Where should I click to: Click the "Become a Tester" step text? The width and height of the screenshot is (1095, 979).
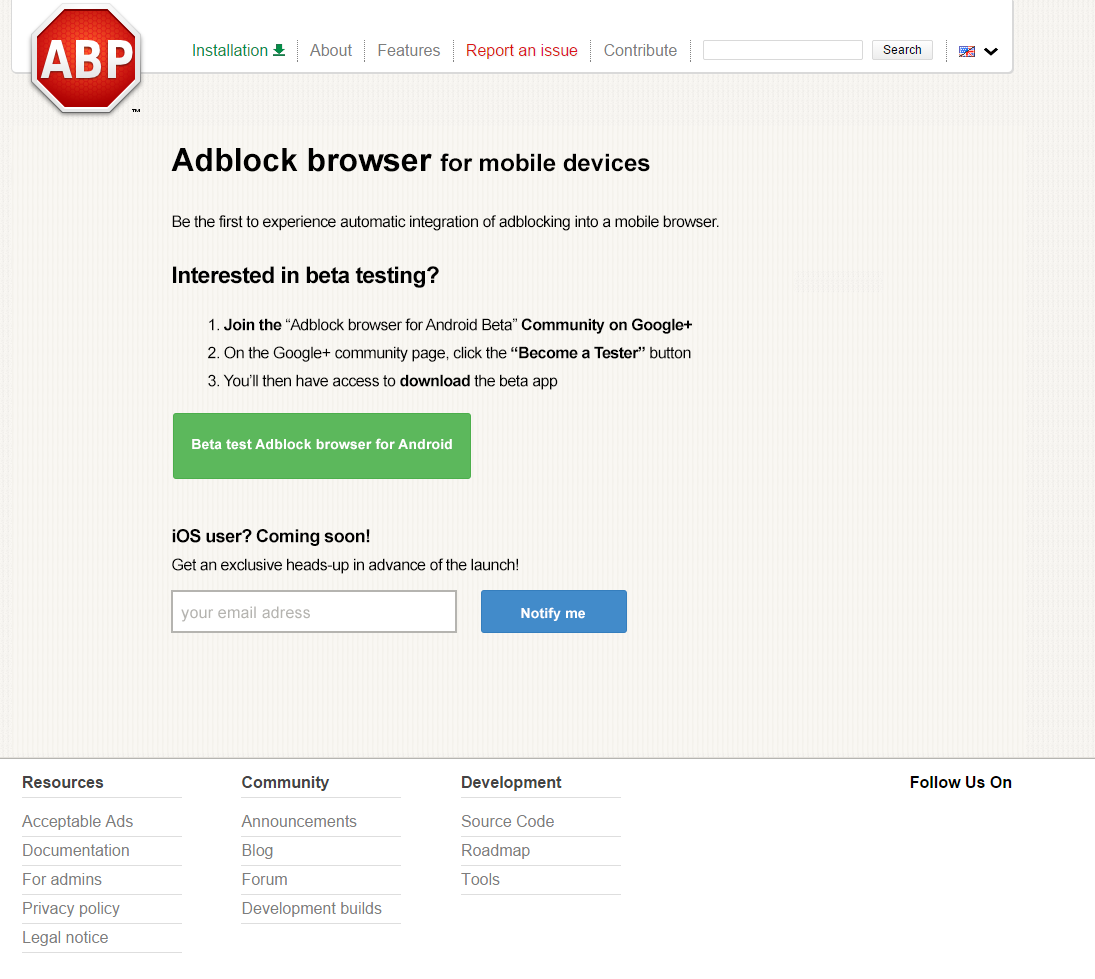(x=578, y=353)
